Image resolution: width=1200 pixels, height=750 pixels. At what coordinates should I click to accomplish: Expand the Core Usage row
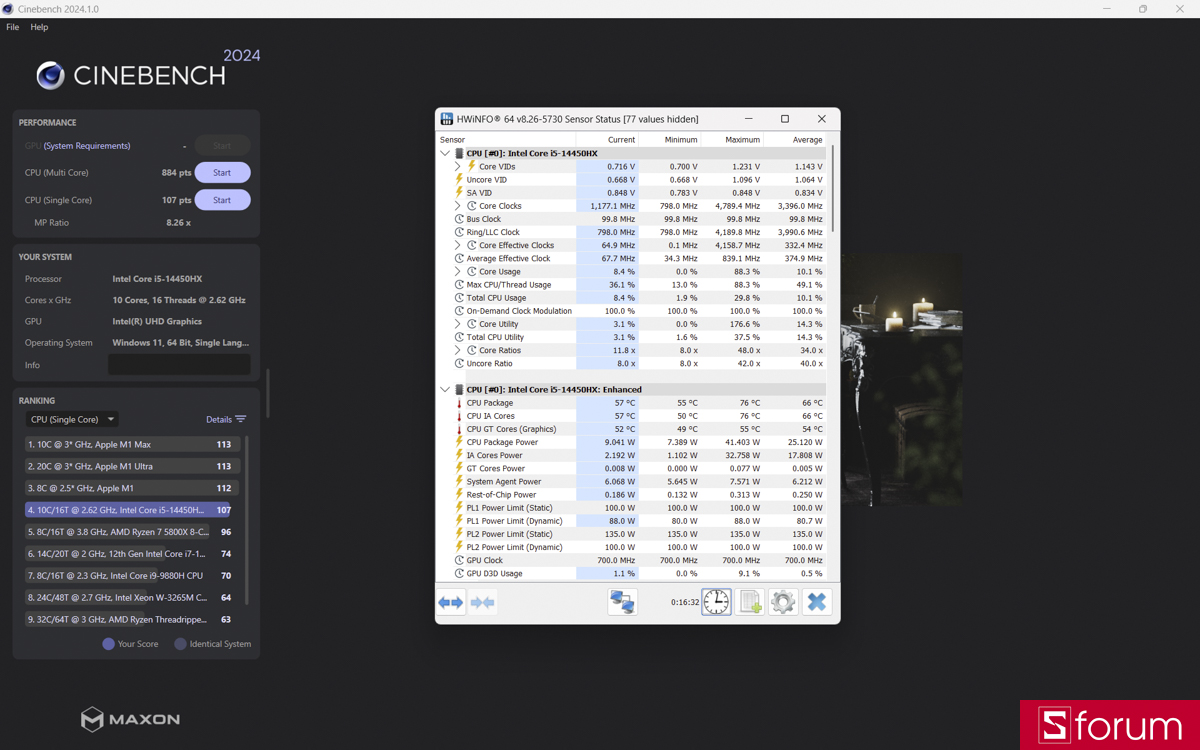(x=458, y=271)
